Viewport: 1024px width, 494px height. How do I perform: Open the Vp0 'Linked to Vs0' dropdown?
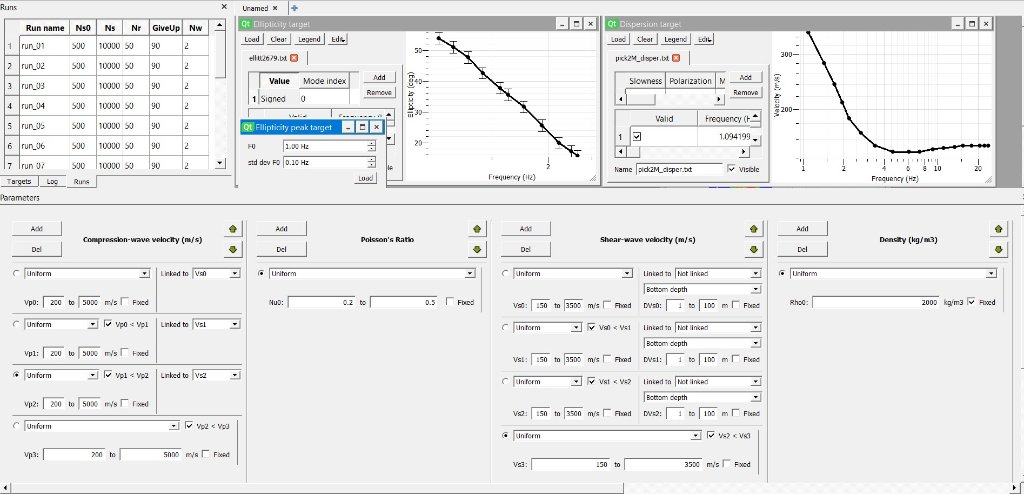tap(216, 273)
